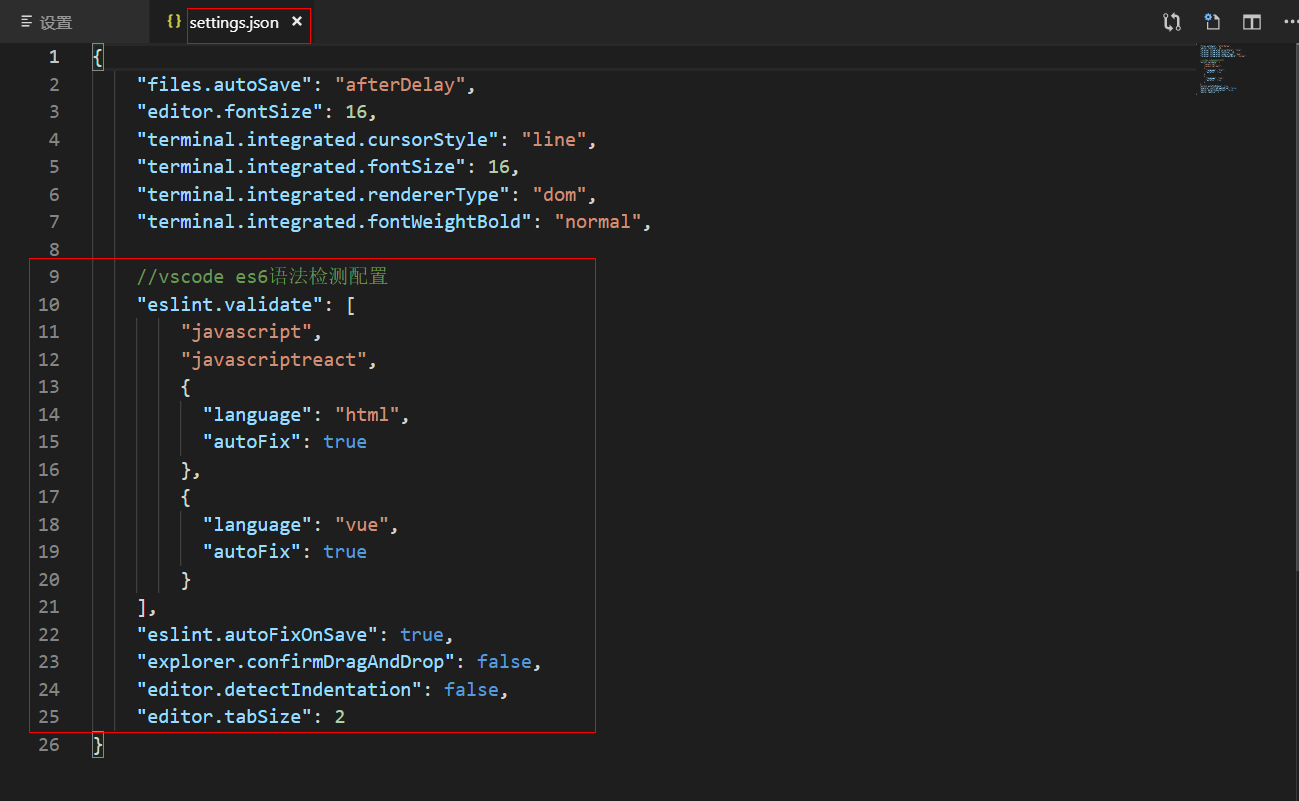Place cursor on the eslint.validate property
Screen dimensions: 1299x801
[230, 304]
